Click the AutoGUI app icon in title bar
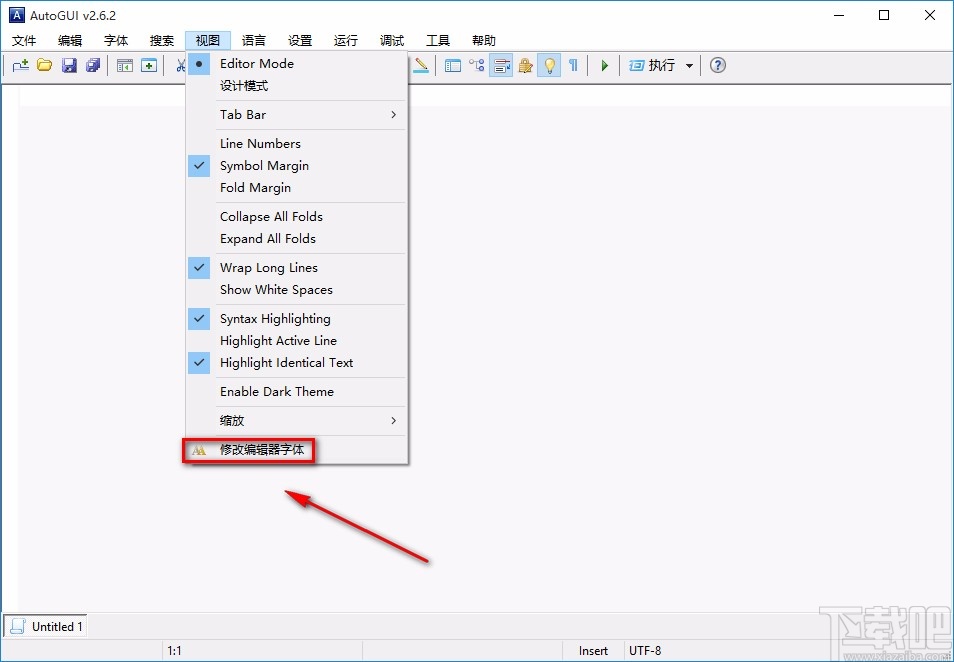Screen dimensions: 954x662 [16, 15]
